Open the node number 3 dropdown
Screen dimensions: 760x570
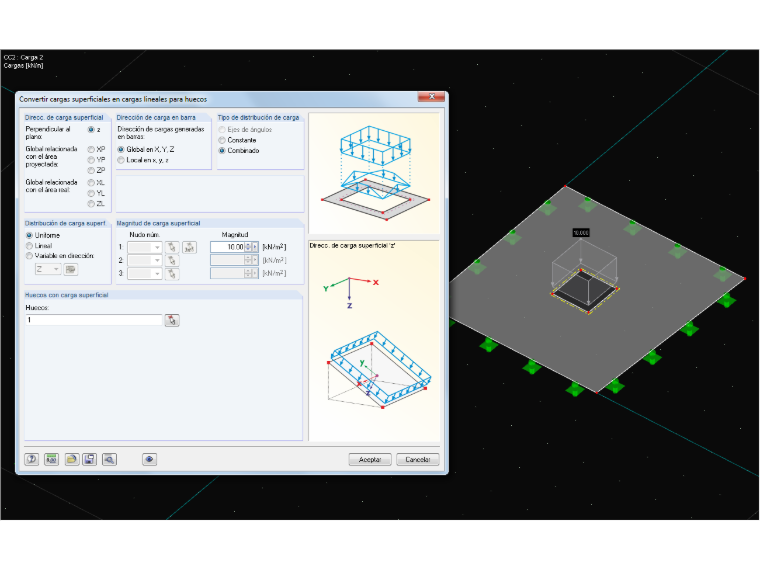click(144, 274)
